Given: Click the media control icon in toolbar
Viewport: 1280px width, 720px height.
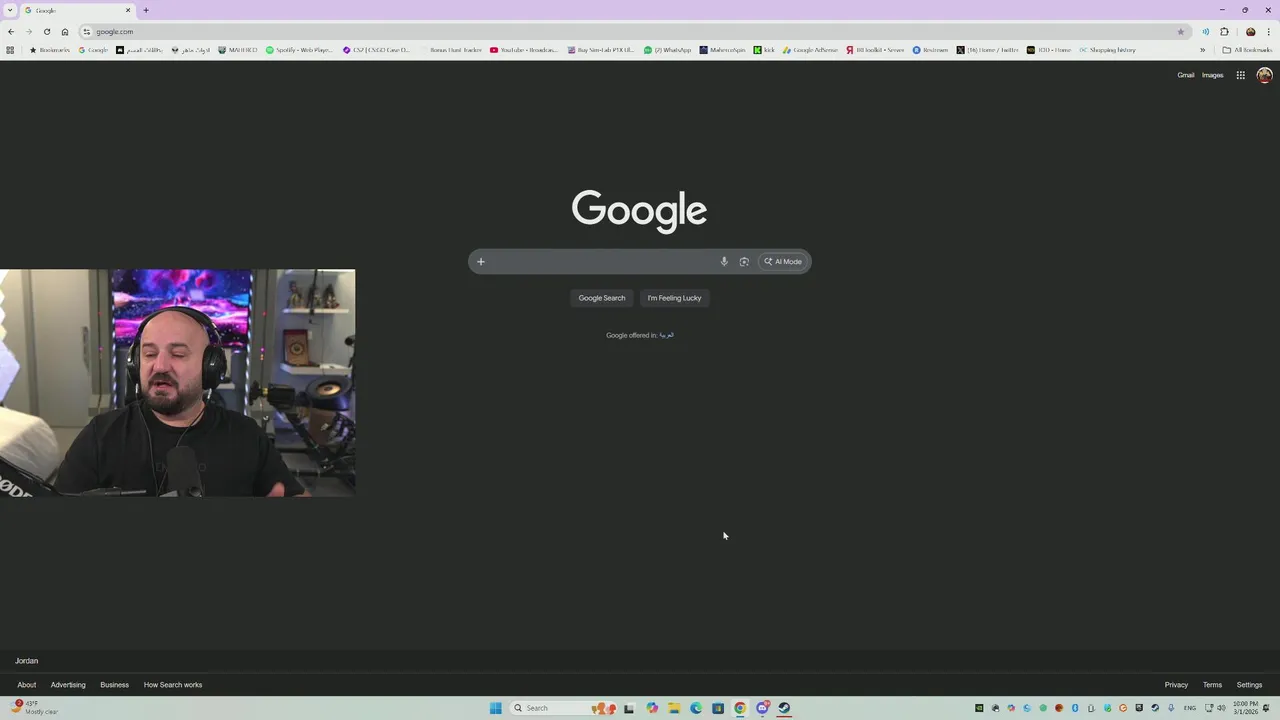Looking at the screenshot, I should coord(1205,31).
